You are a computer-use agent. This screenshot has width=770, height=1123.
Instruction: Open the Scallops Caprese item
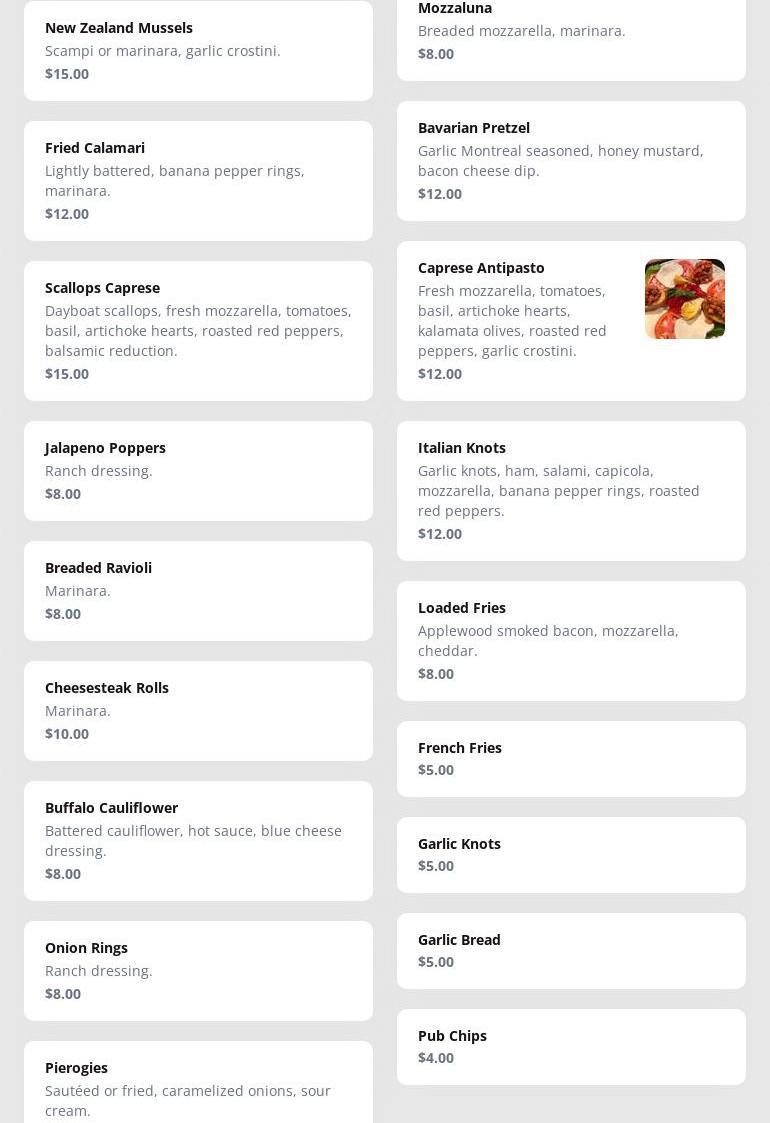198,330
